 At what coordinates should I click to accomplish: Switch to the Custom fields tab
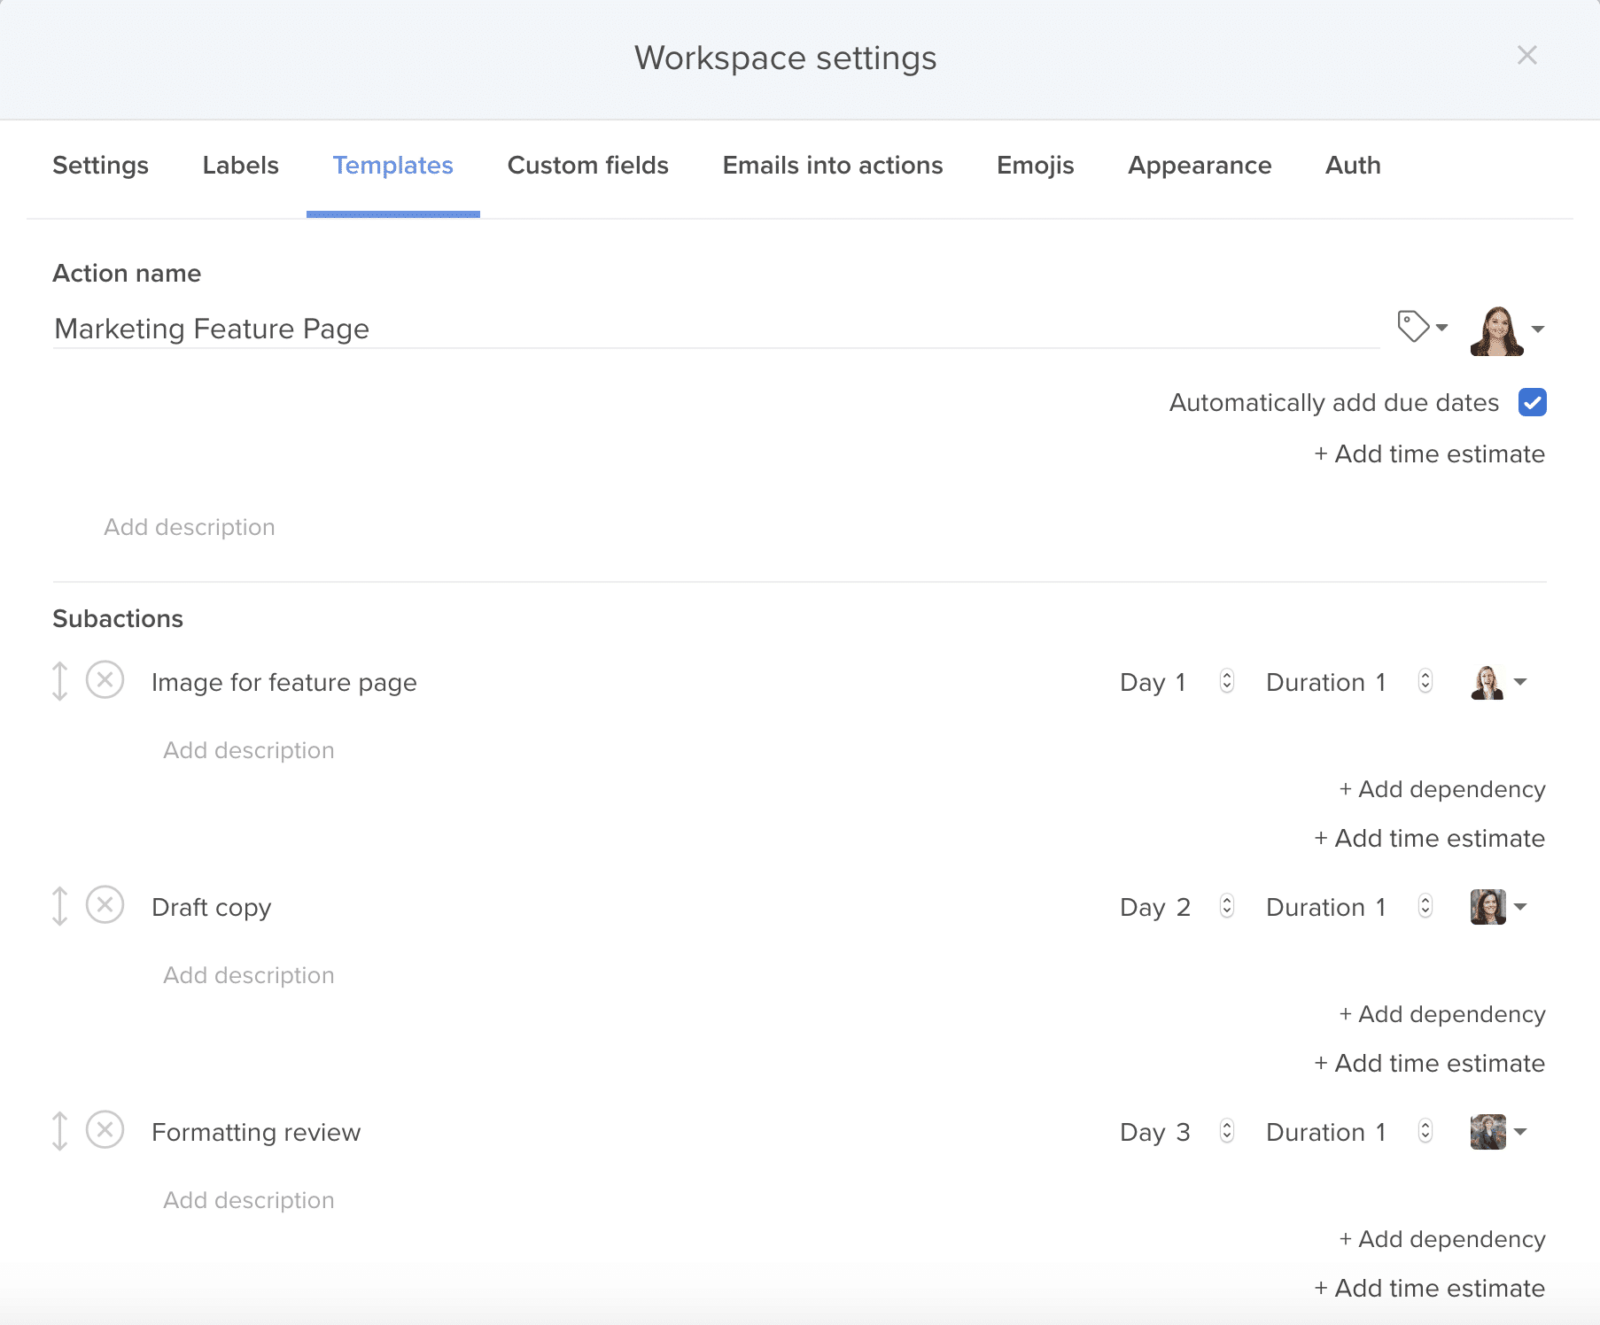tap(588, 165)
